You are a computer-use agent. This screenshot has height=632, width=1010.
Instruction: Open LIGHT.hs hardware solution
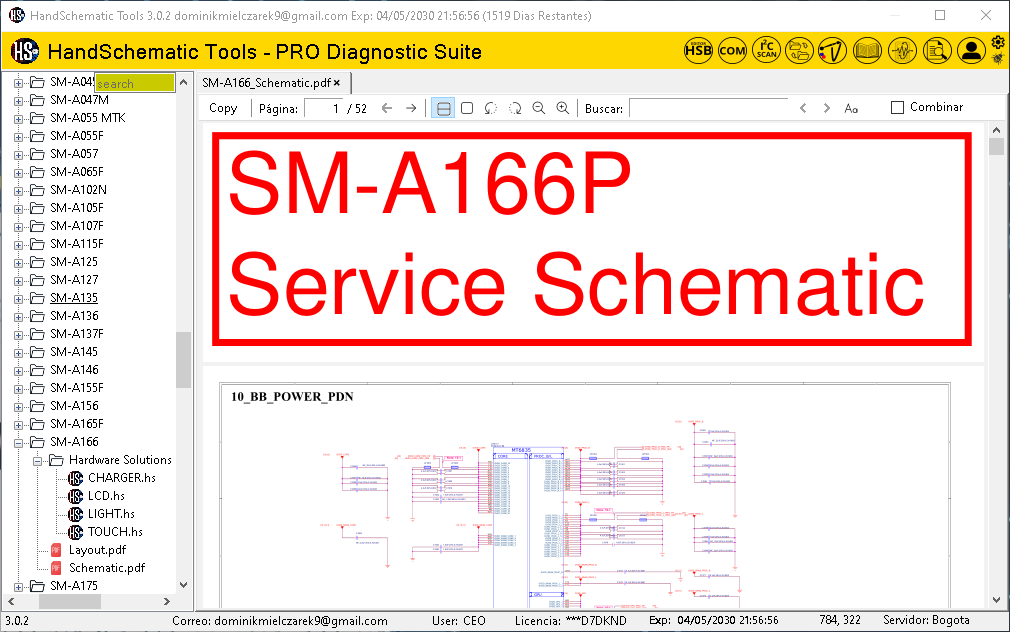point(111,513)
